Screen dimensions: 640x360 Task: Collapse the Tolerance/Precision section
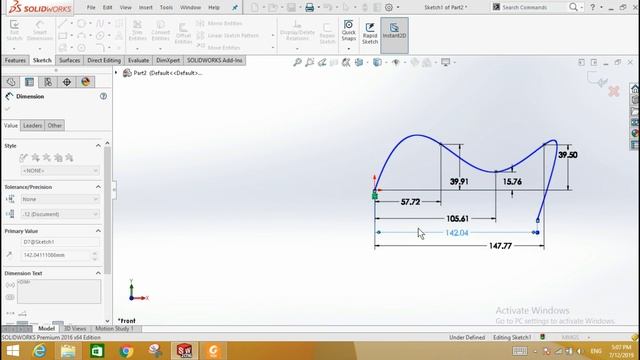(x=98, y=187)
